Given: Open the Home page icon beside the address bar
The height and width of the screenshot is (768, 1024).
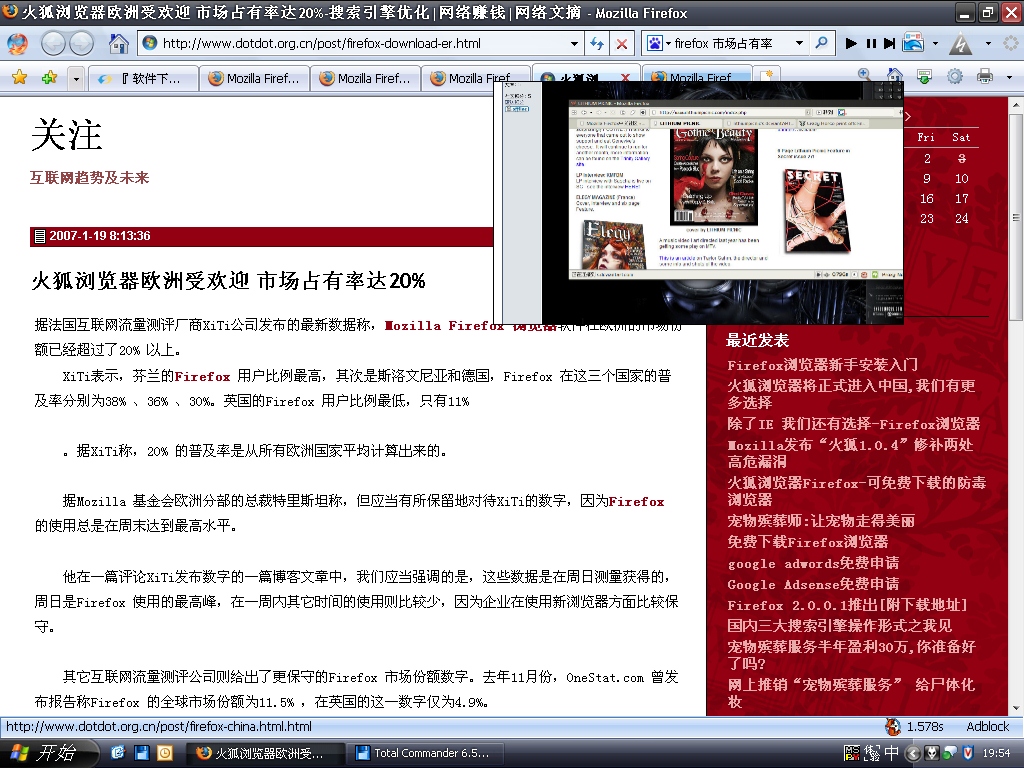Looking at the screenshot, I should (118, 44).
